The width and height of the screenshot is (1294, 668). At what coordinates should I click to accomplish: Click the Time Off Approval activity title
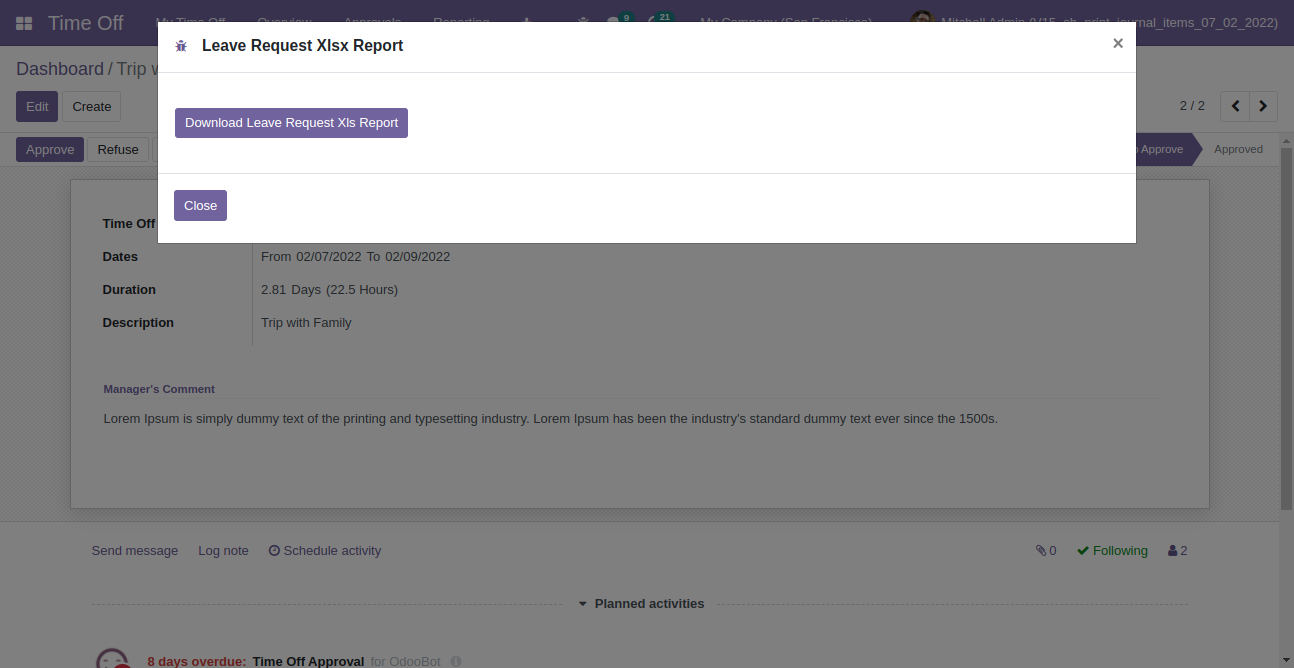[x=308, y=662]
